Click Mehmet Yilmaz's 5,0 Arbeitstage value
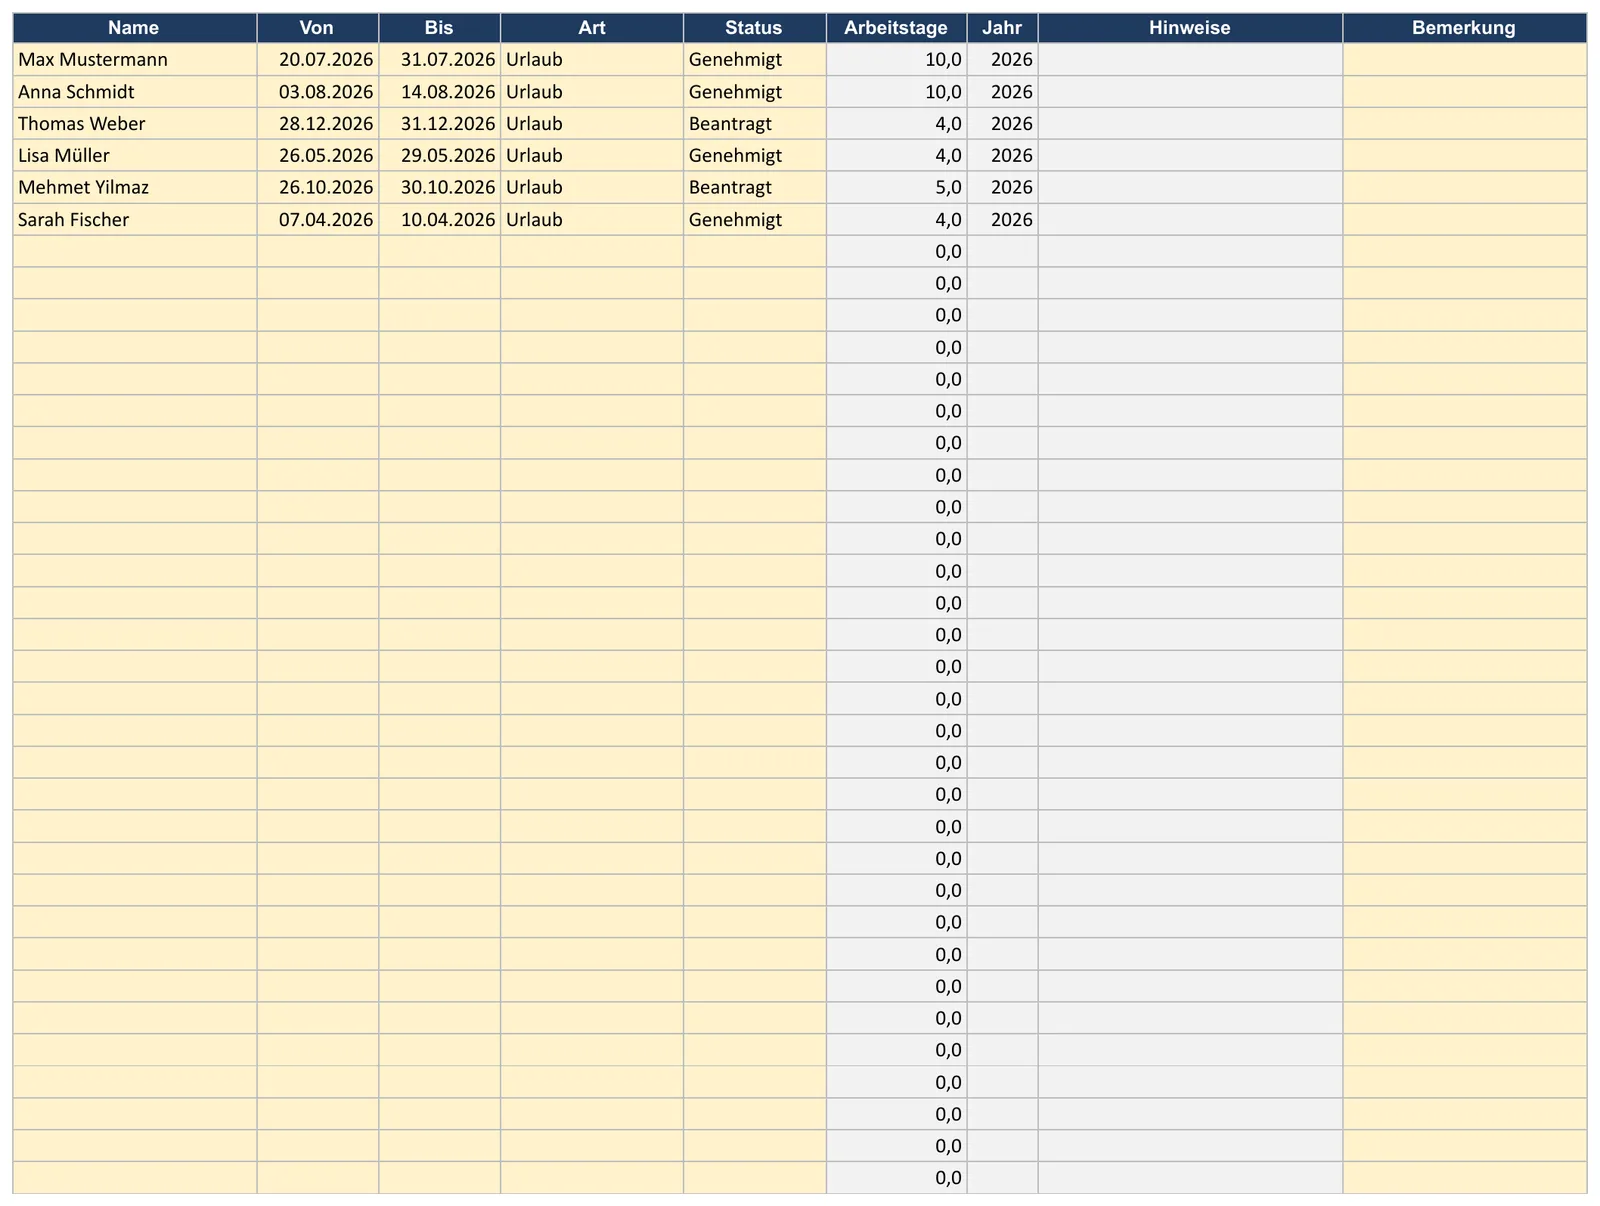Viewport: 1600px width, 1206px height. pos(897,188)
